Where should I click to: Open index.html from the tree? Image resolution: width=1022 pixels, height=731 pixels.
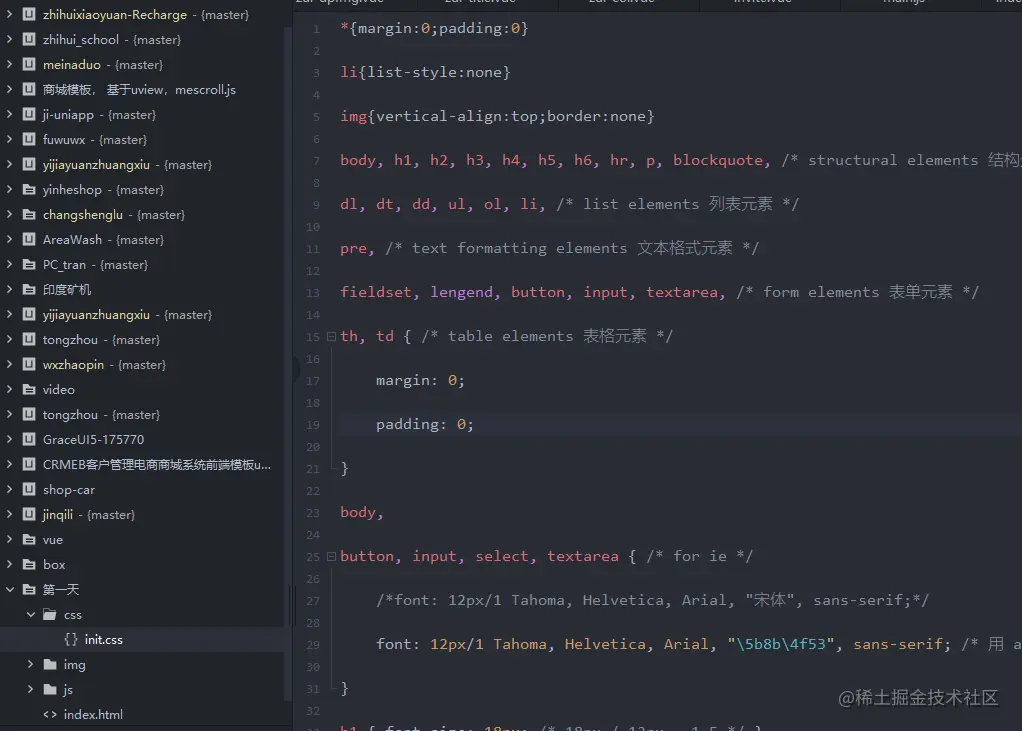point(93,715)
